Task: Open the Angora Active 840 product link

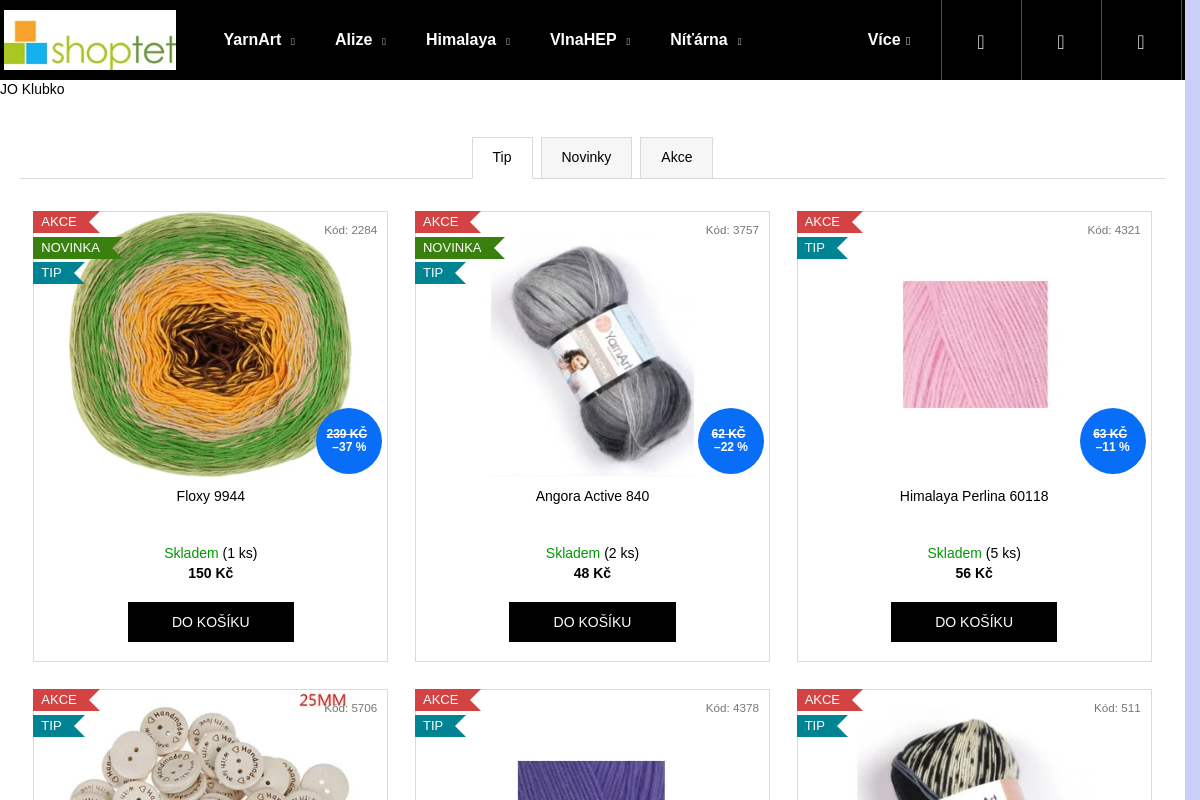Action: coord(592,496)
